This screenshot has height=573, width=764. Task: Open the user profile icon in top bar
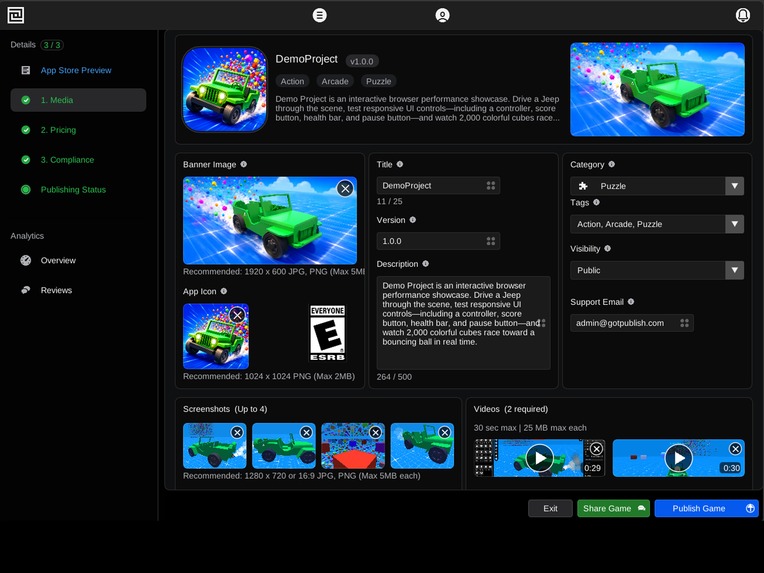[442, 15]
